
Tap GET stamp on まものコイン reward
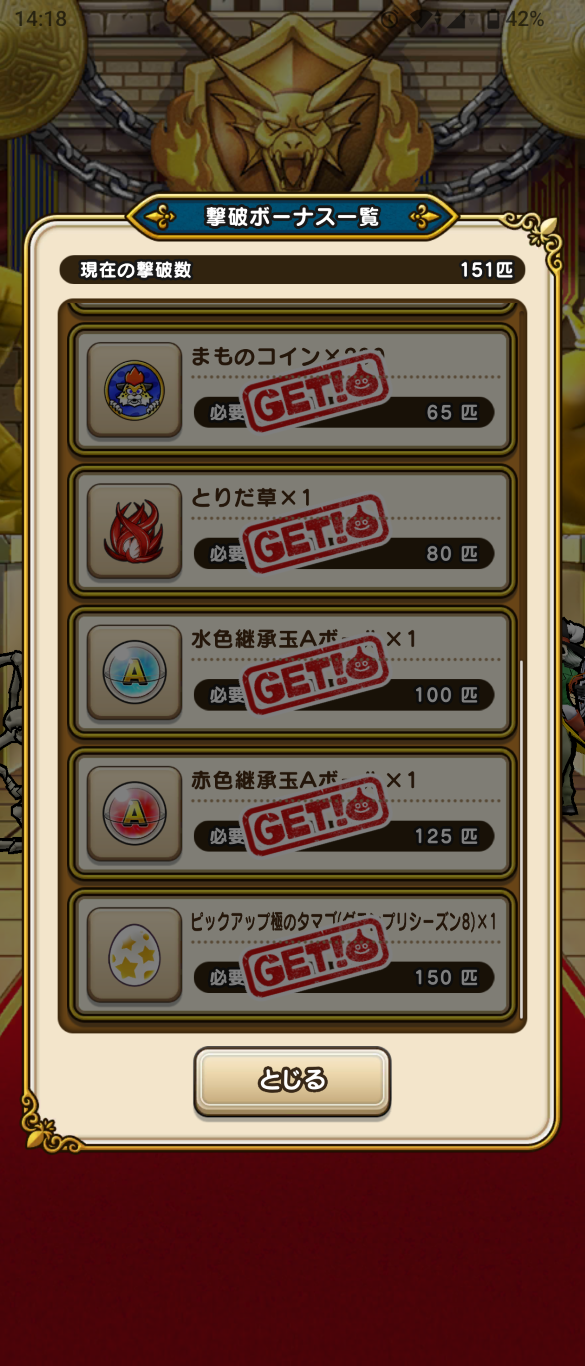[317, 393]
